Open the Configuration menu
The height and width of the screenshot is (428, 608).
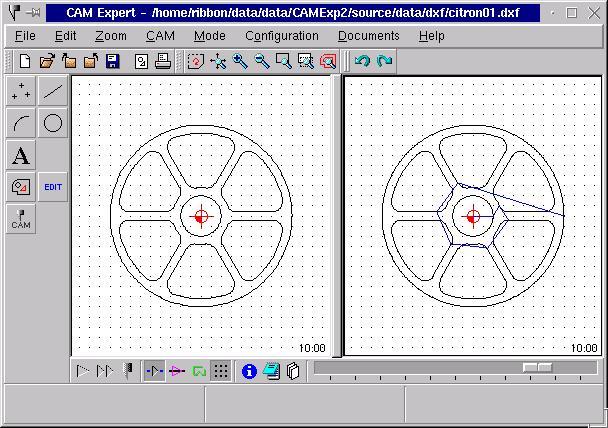click(282, 35)
